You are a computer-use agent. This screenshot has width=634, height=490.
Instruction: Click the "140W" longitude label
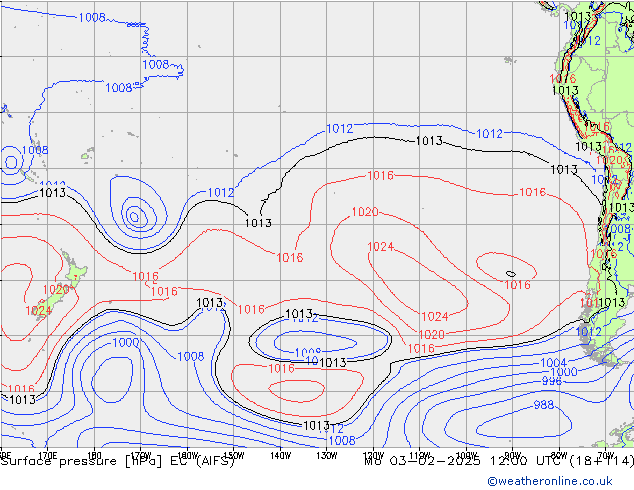[281, 455]
